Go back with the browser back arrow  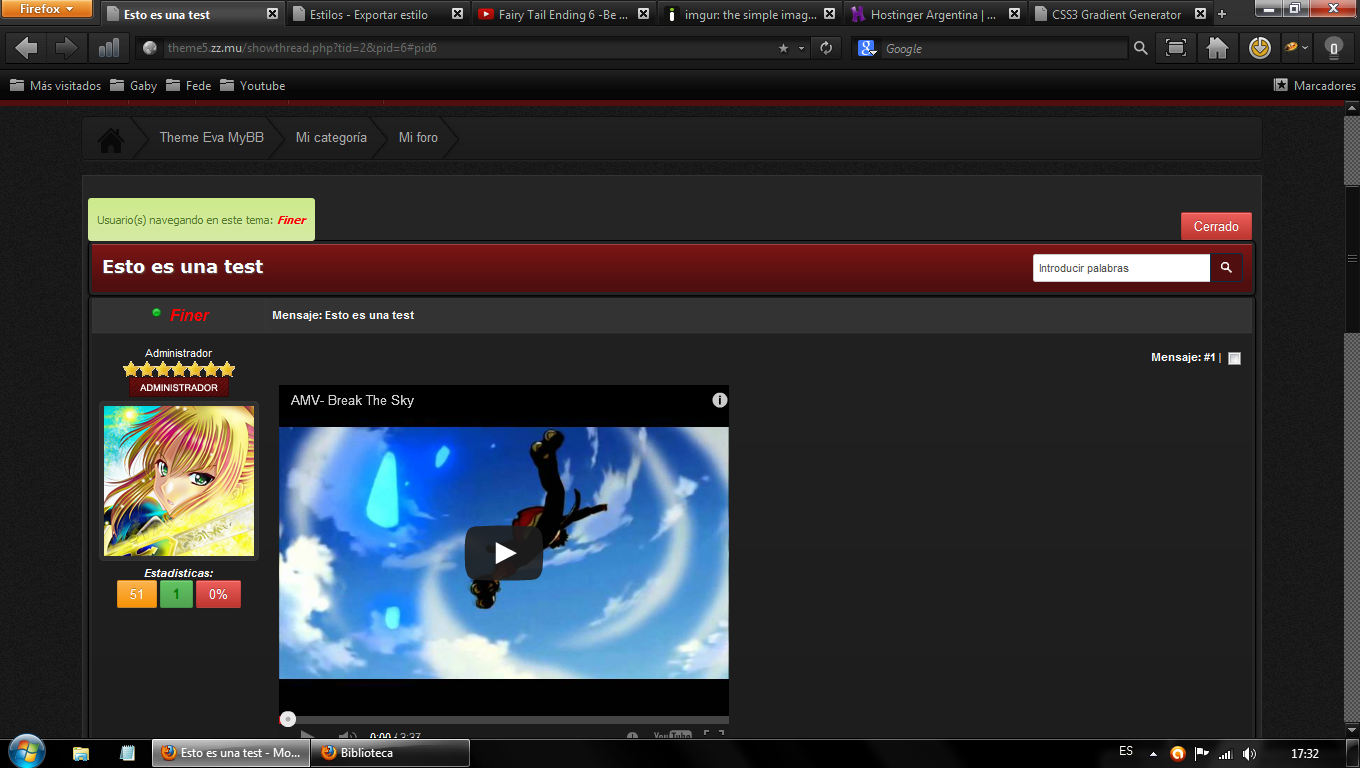tap(27, 47)
